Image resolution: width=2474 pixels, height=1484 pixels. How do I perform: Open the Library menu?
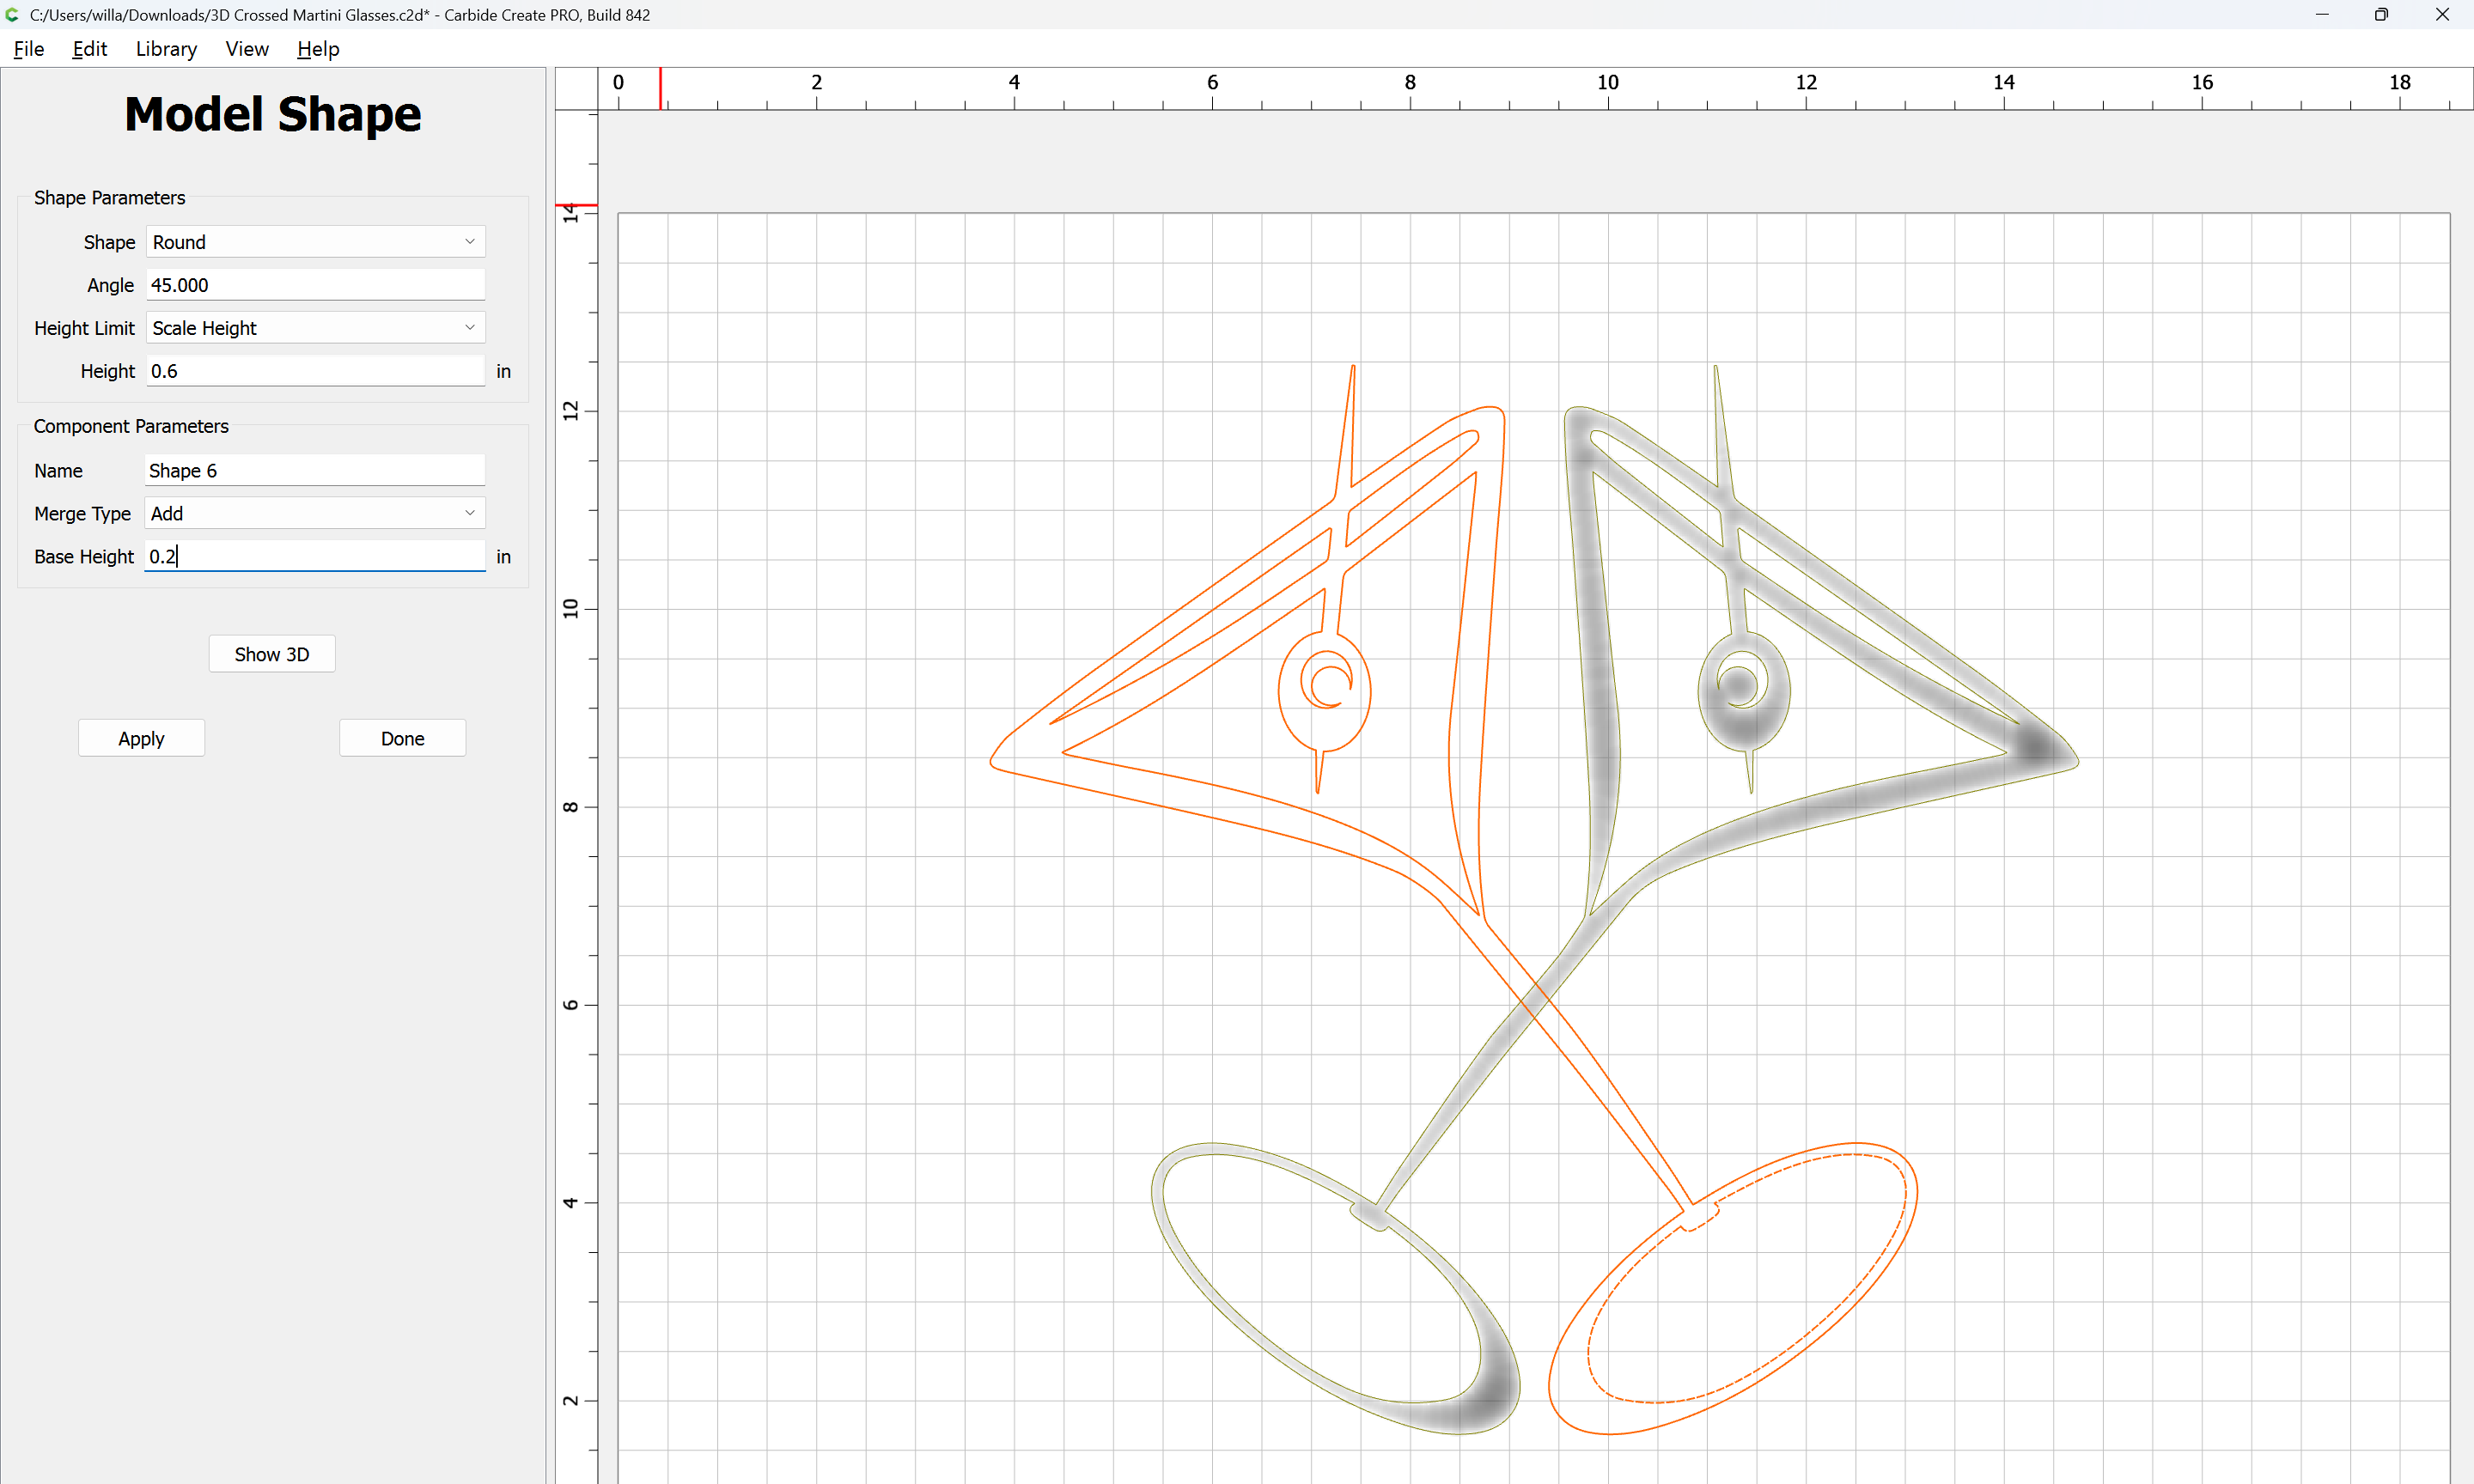tap(166, 49)
